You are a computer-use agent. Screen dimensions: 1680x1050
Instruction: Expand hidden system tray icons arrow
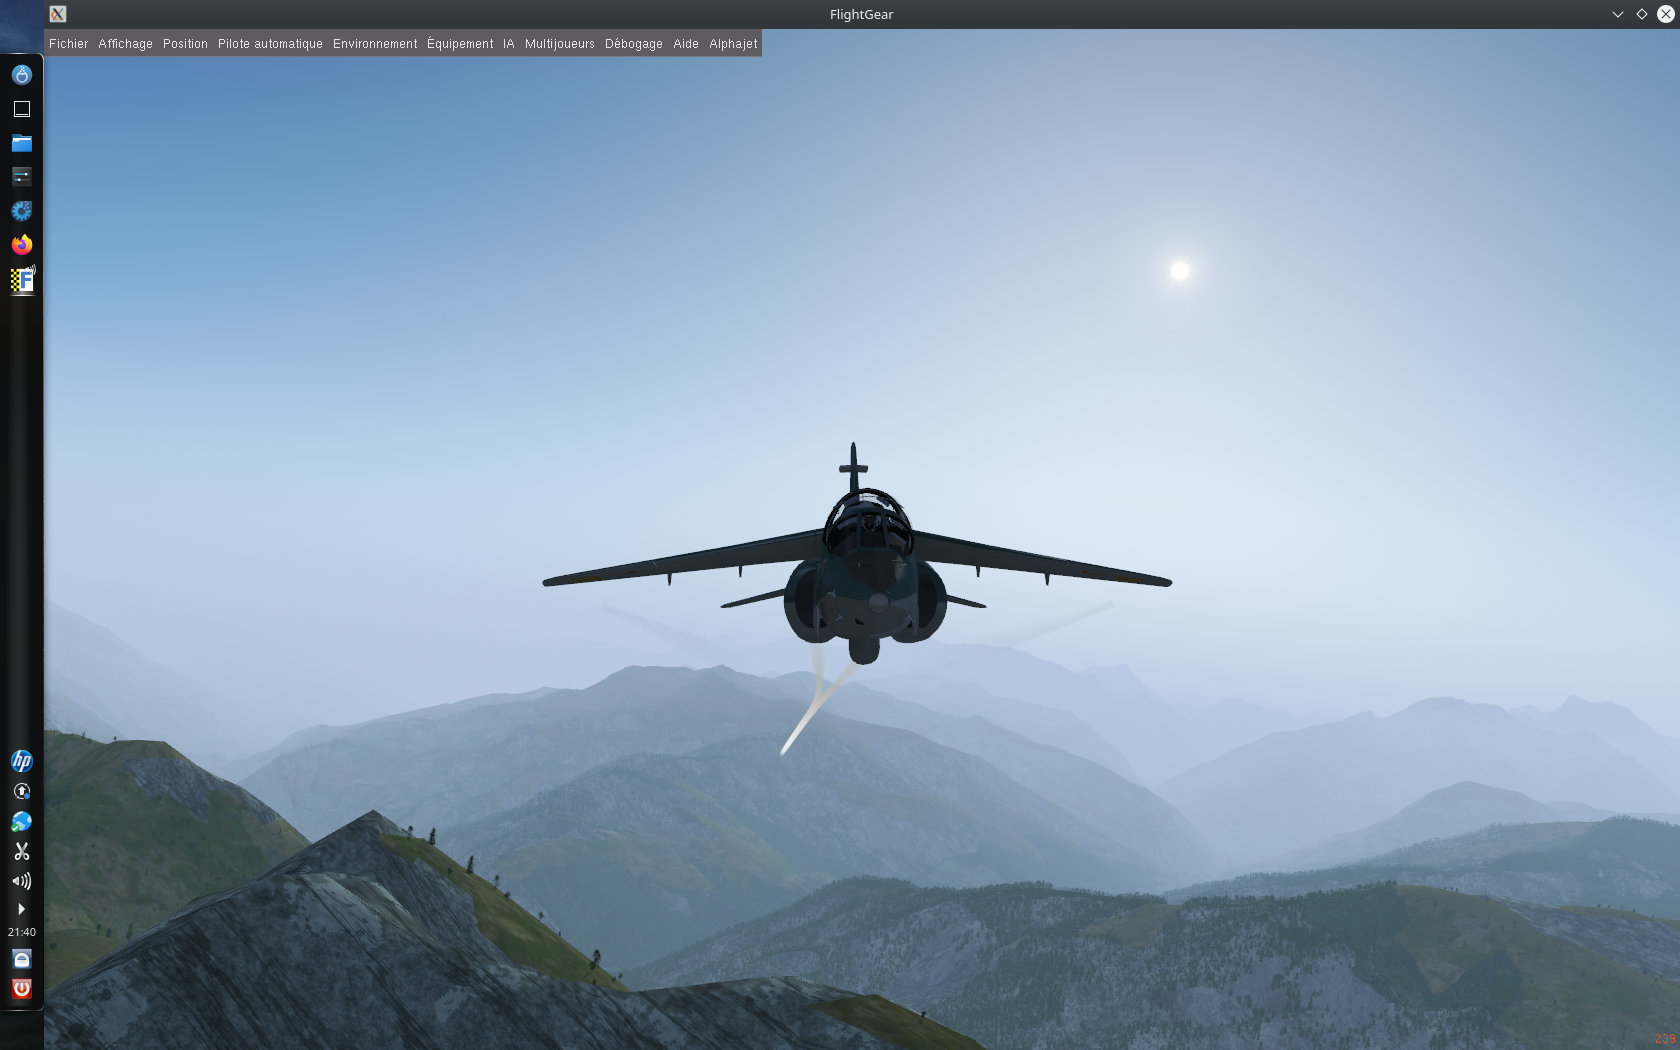tap(21, 909)
